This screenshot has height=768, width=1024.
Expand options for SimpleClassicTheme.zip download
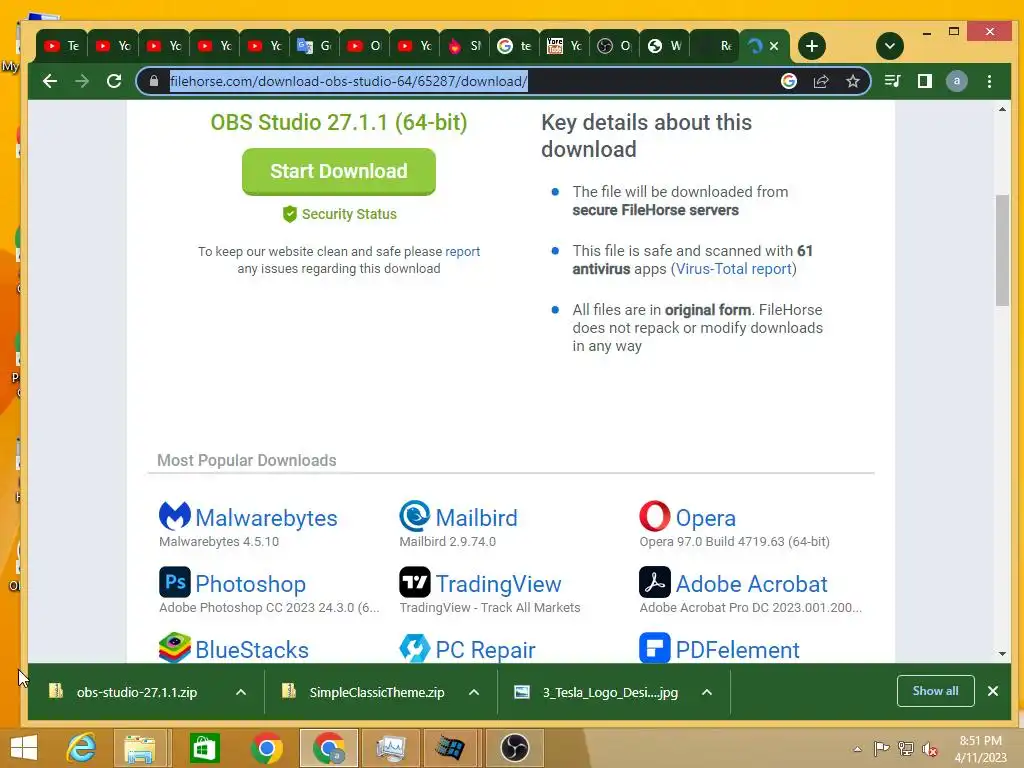[x=474, y=692]
